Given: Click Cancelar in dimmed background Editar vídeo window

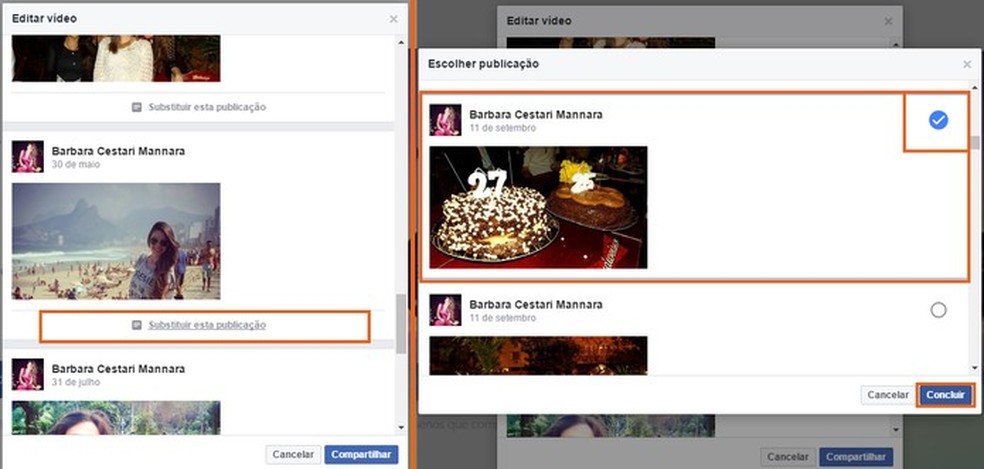Looking at the screenshot, I should pos(788,457).
